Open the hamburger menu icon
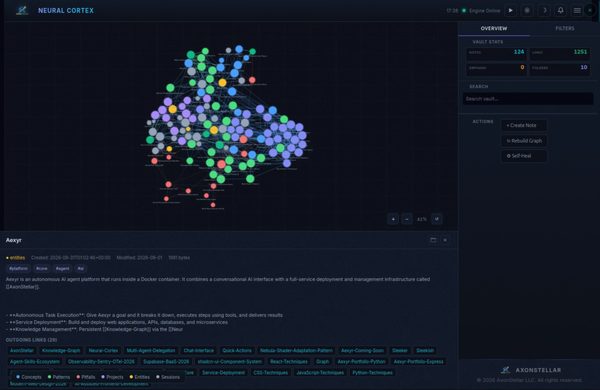 [x=577, y=10]
